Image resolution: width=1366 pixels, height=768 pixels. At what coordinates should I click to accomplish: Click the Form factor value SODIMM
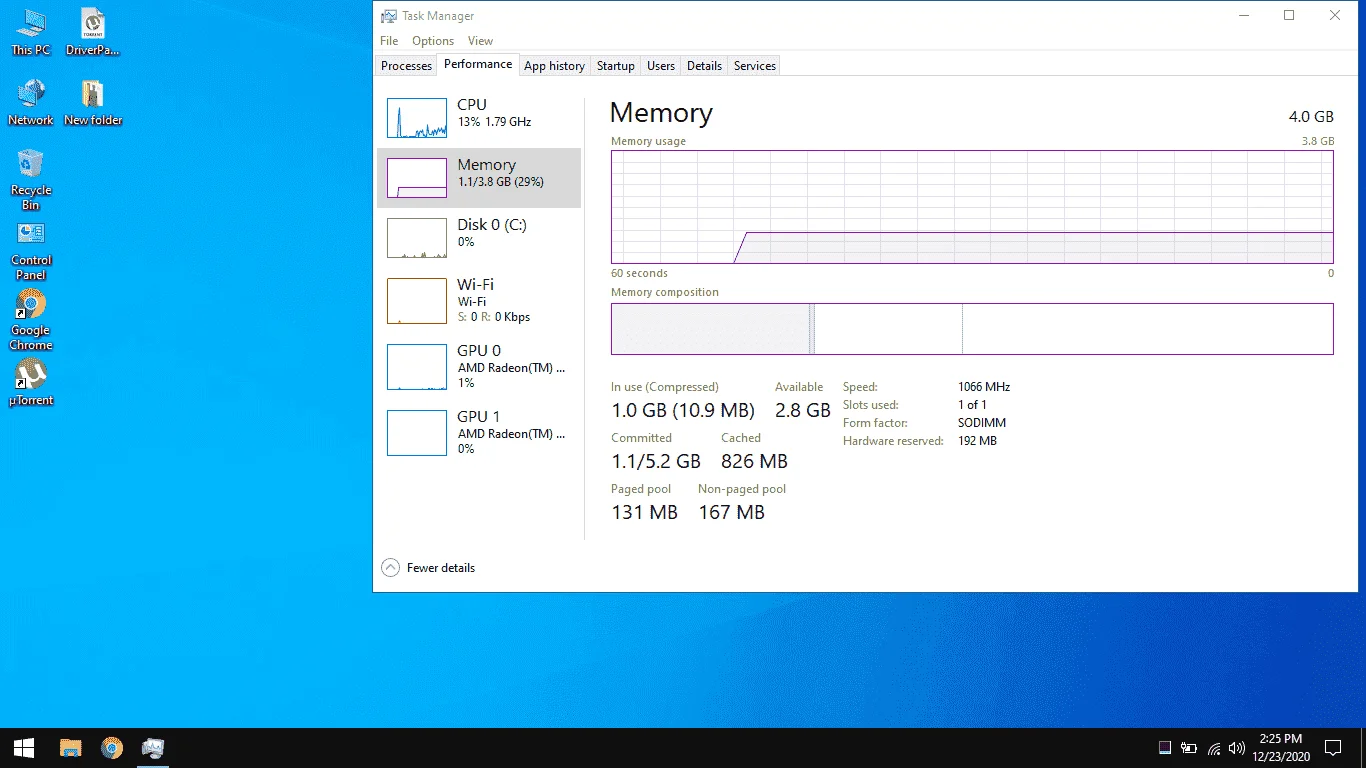[x=982, y=423]
